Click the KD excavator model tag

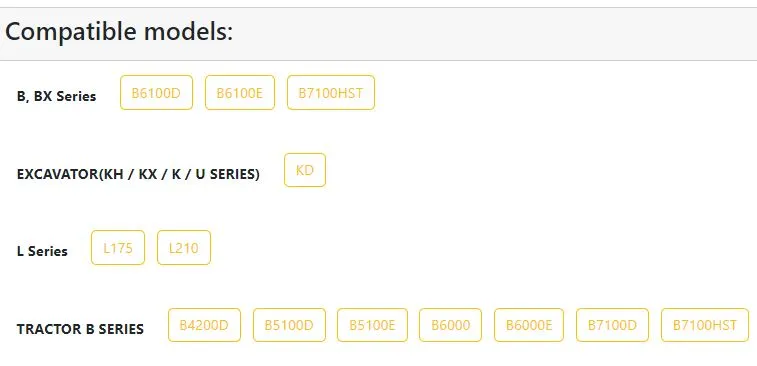pyautogui.click(x=305, y=170)
